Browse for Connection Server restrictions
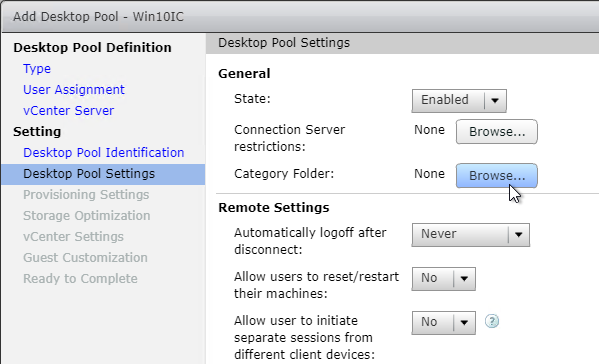This screenshot has height=364, width=599. 497,132
